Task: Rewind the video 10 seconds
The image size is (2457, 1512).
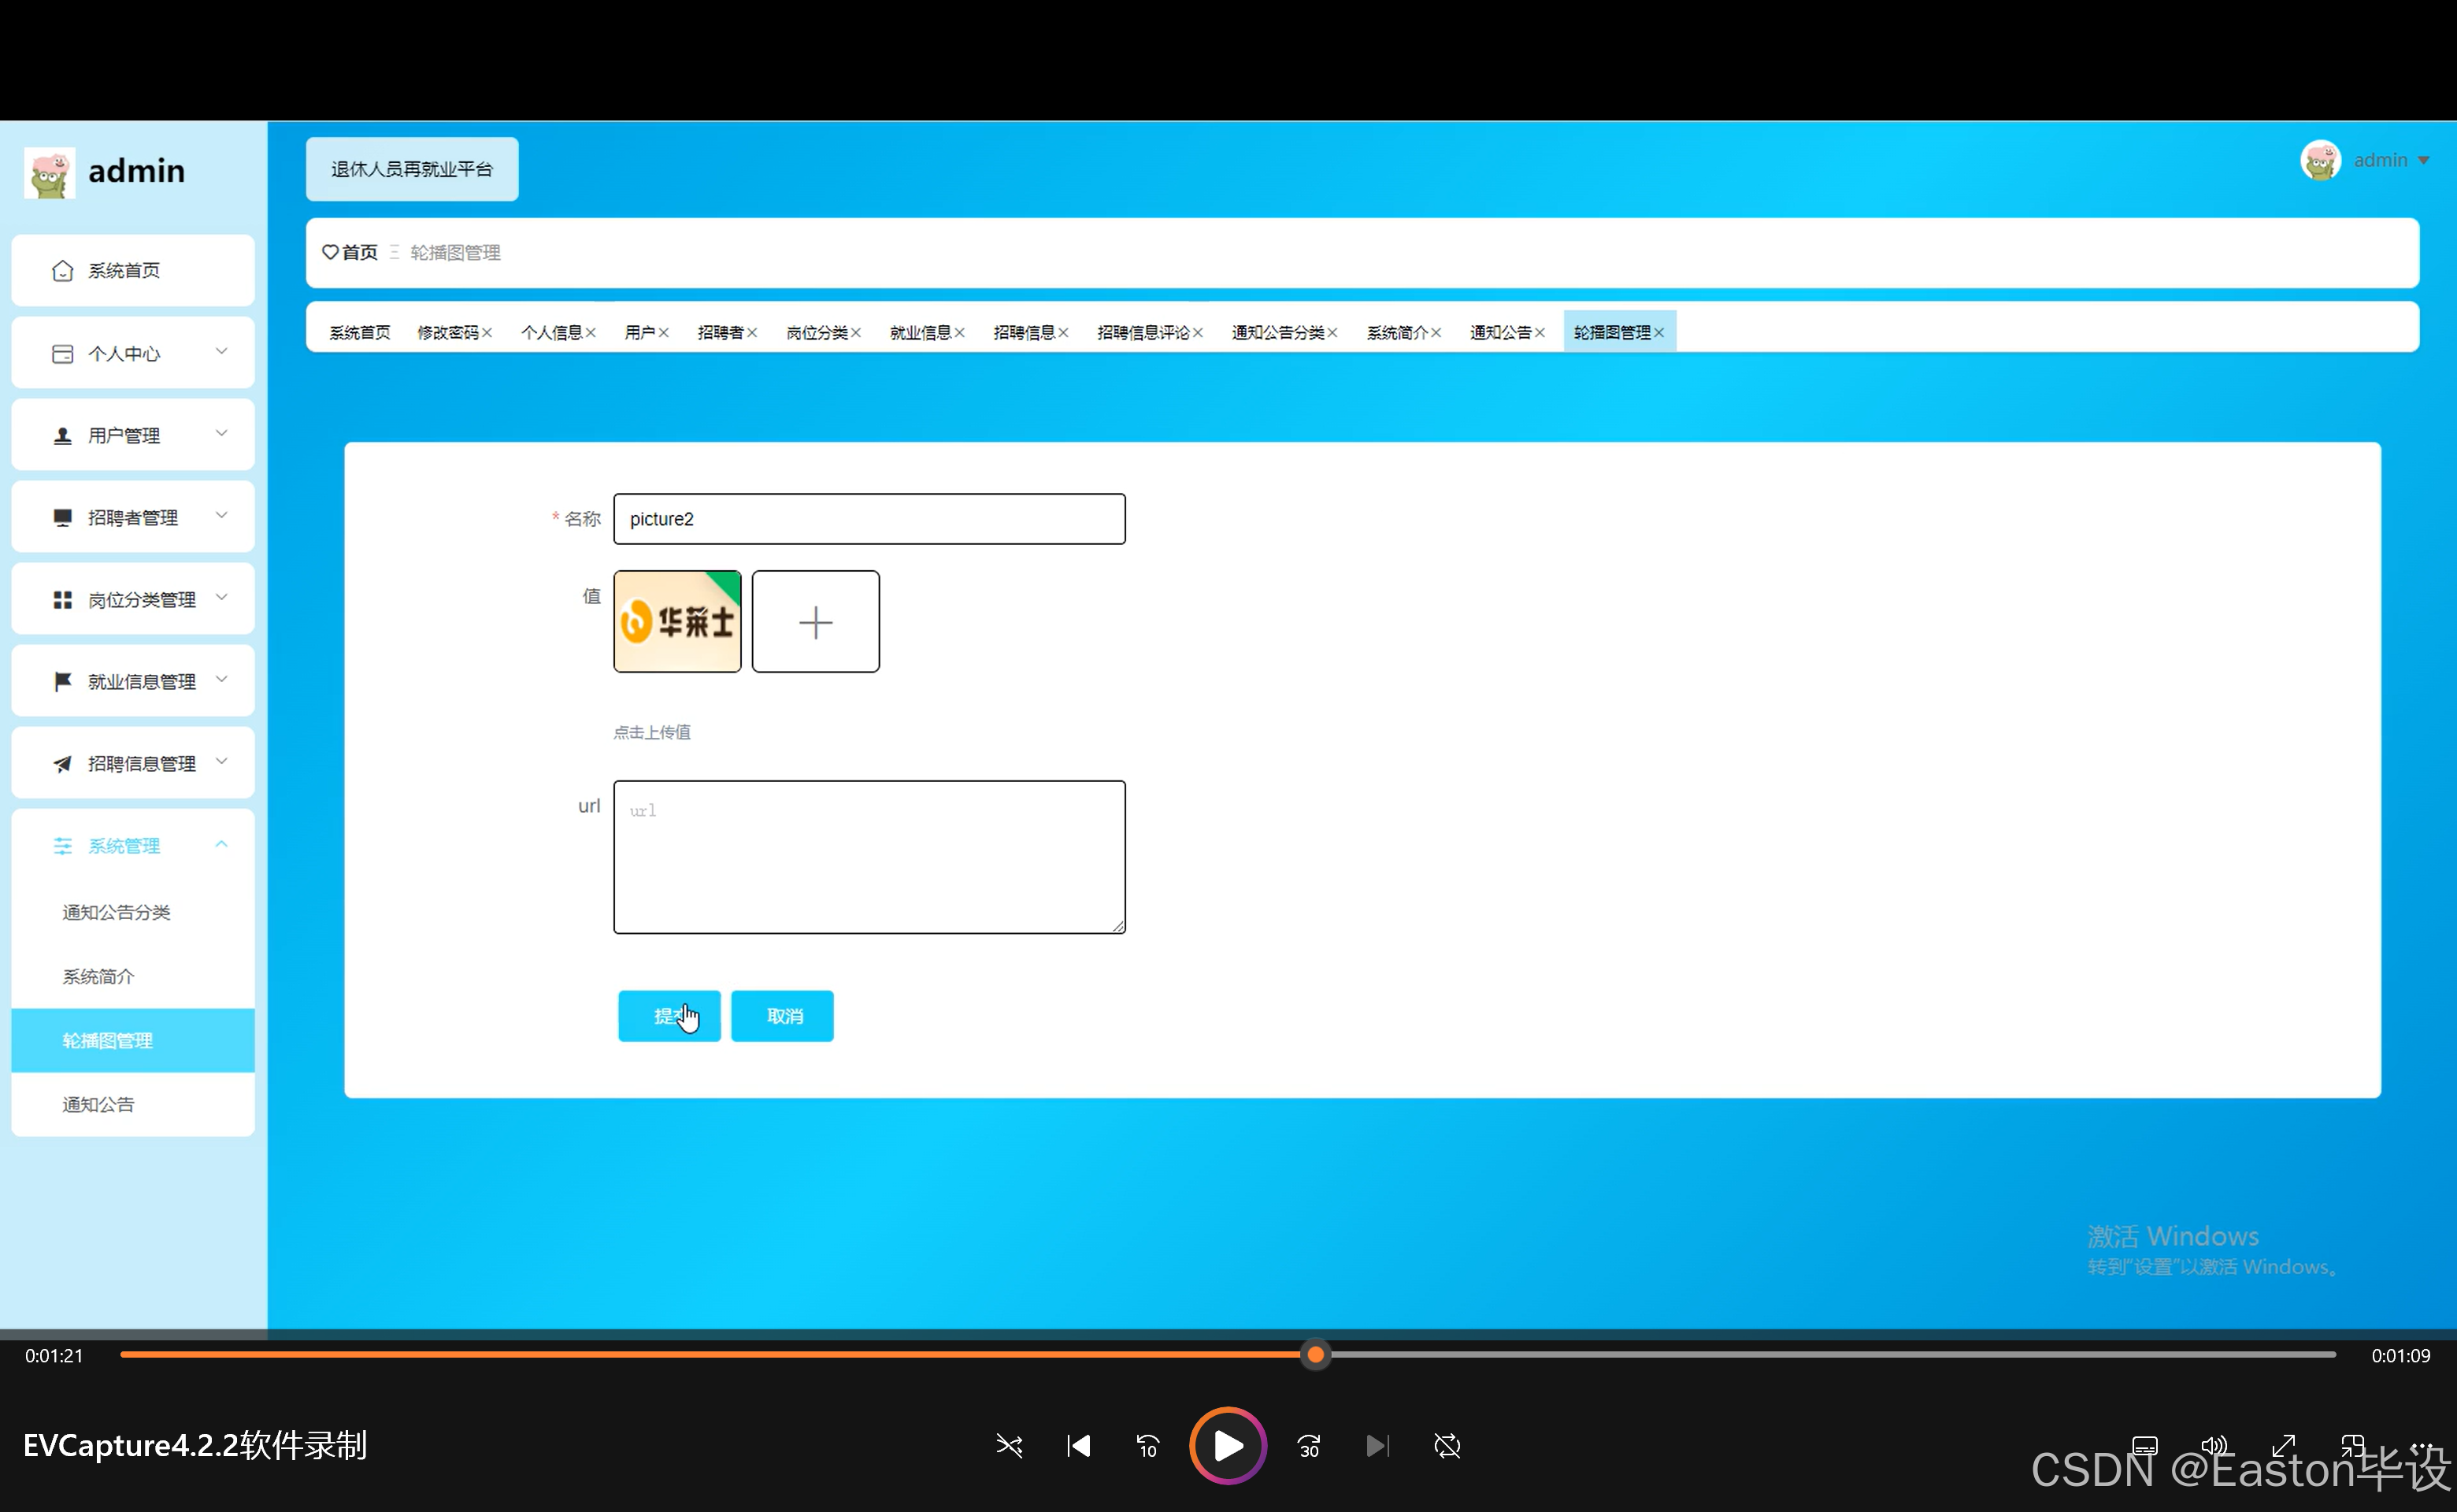Action: (1148, 1446)
